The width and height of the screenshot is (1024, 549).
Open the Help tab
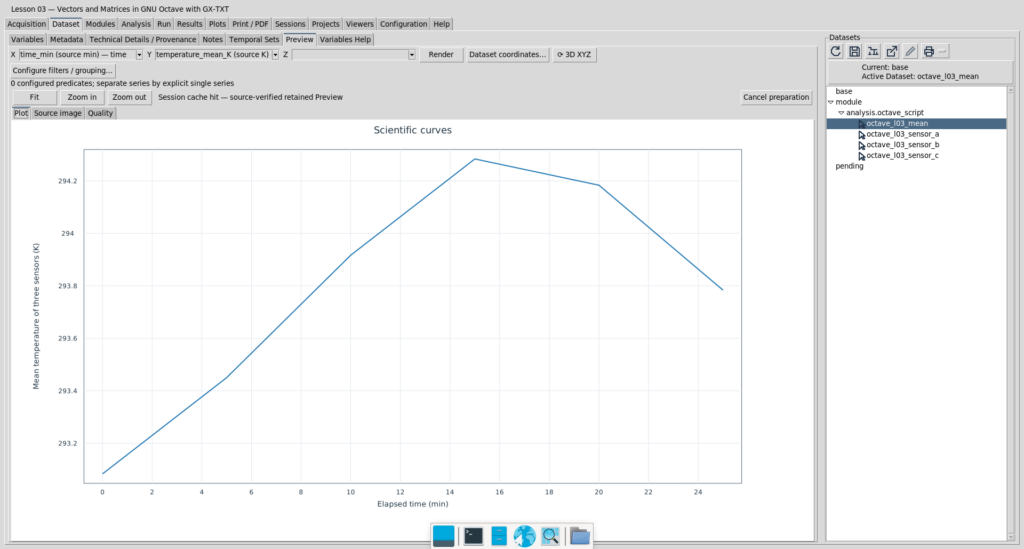point(441,24)
